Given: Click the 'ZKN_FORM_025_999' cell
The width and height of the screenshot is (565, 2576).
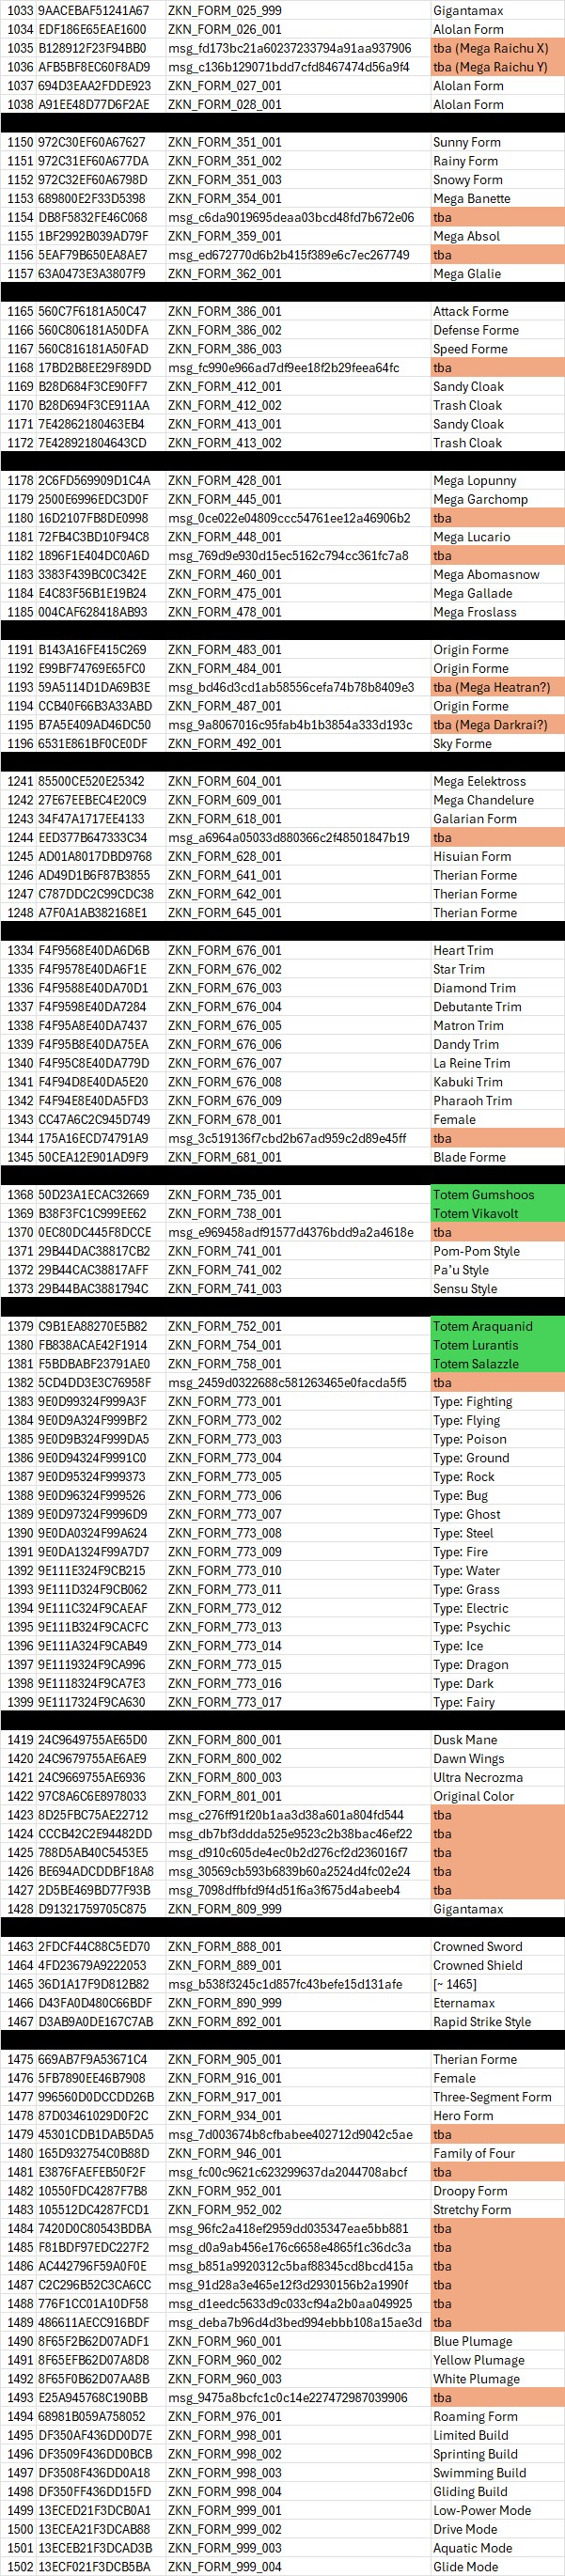Looking at the screenshot, I should (x=225, y=10).
